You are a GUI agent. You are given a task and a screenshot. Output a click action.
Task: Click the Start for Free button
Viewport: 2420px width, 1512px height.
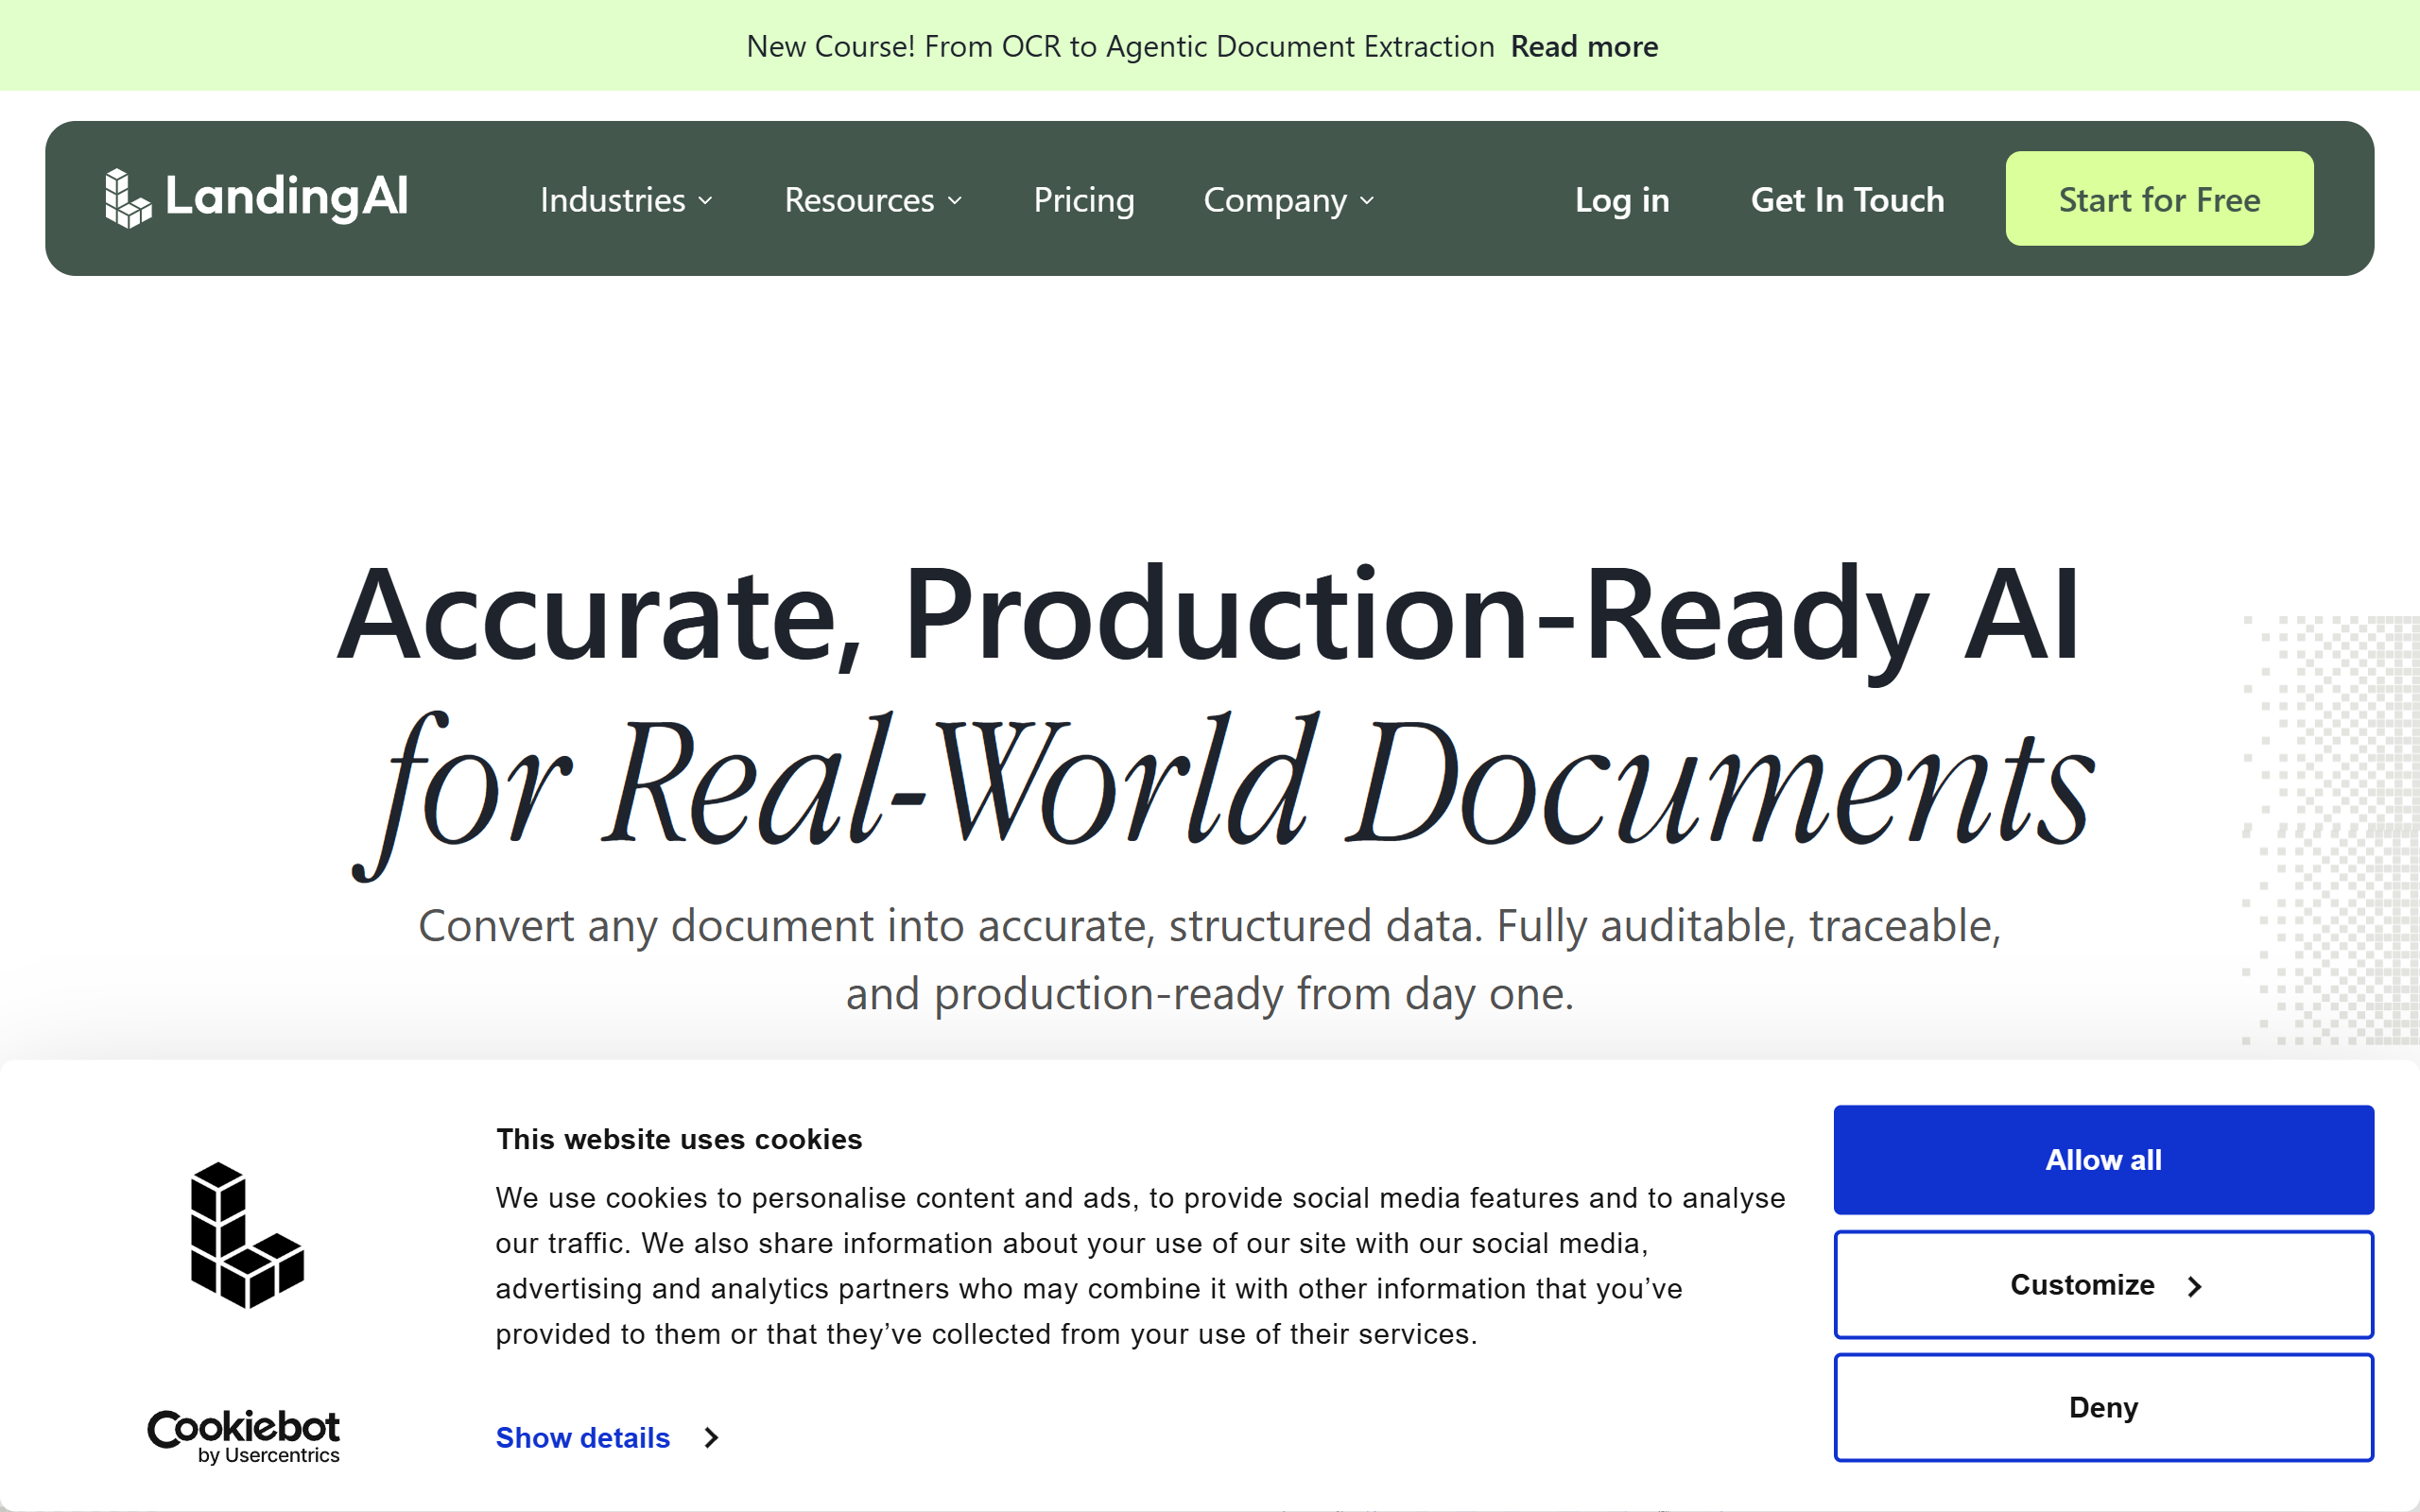coord(2159,198)
